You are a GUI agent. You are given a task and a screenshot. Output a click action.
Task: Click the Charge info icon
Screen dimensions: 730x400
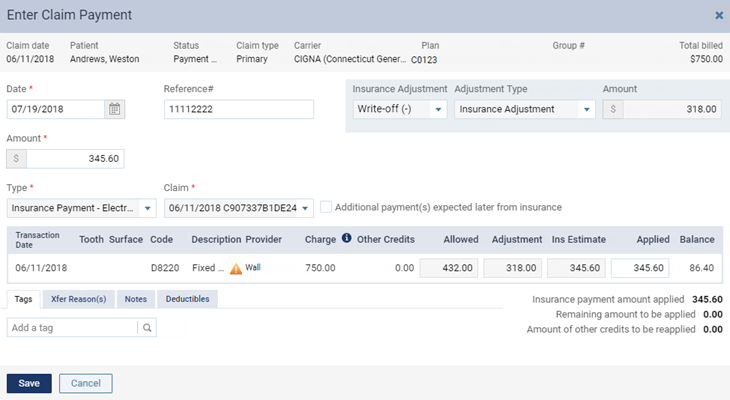346,238
